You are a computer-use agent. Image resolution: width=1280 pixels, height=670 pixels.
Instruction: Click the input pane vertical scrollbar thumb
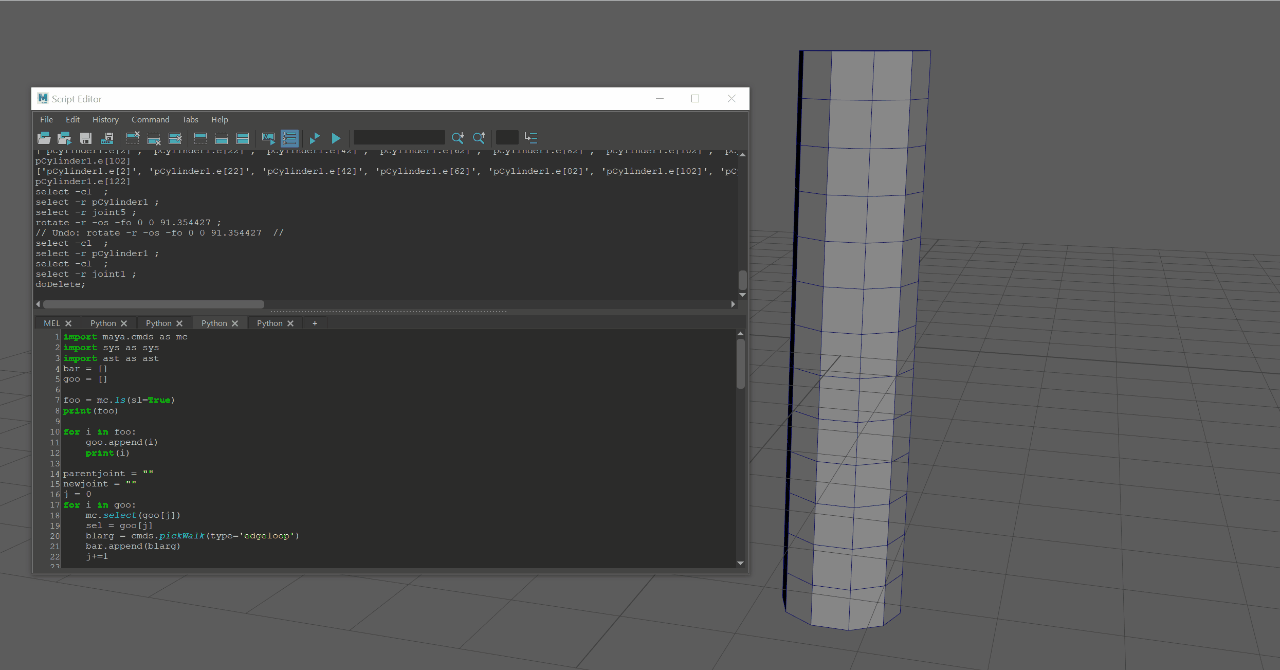point(741,363)
